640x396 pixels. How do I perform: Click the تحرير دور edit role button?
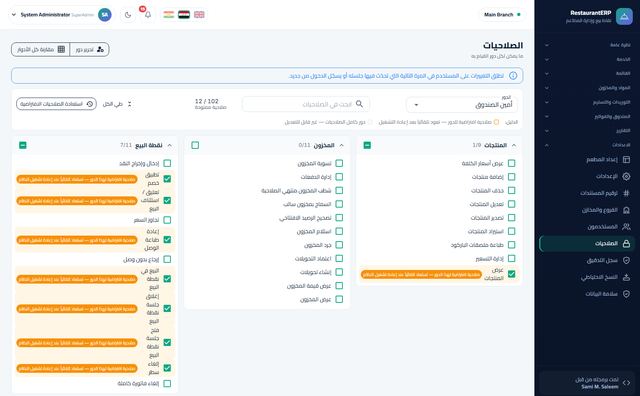click(x=89, y=49)
